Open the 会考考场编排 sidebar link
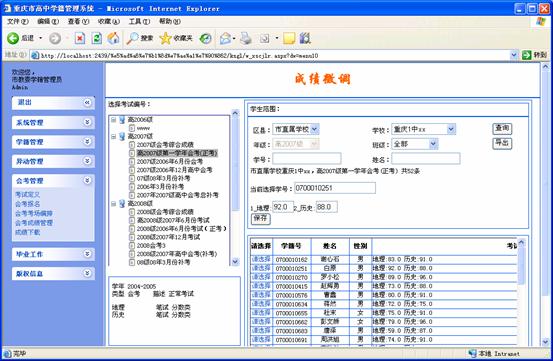553x361 pixels. (34, 213)
